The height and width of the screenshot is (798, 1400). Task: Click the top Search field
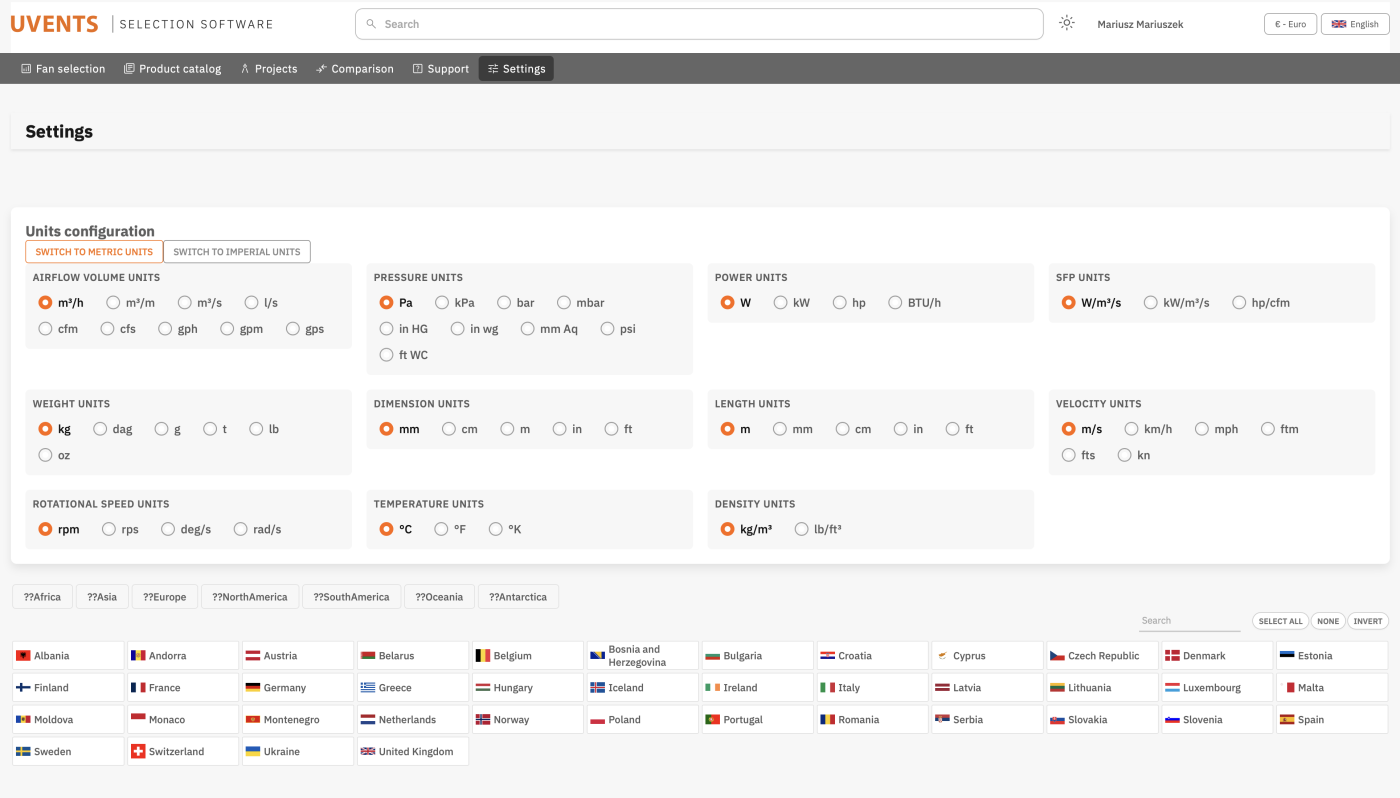coord(699,24)
